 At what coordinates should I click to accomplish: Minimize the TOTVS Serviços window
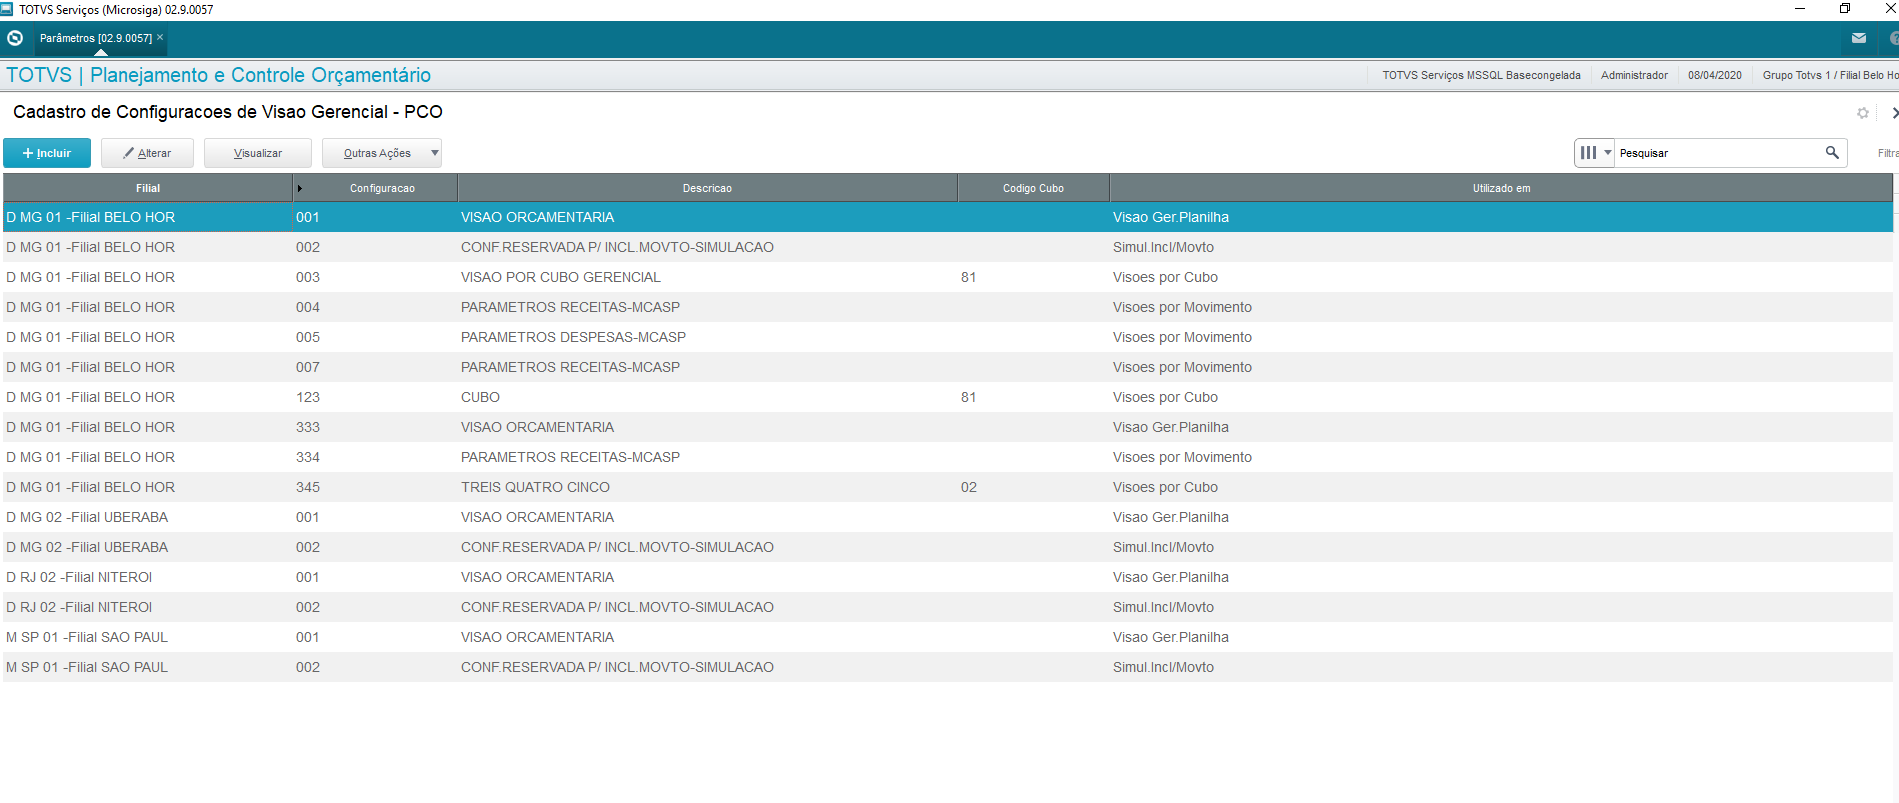coord(1800,9)
